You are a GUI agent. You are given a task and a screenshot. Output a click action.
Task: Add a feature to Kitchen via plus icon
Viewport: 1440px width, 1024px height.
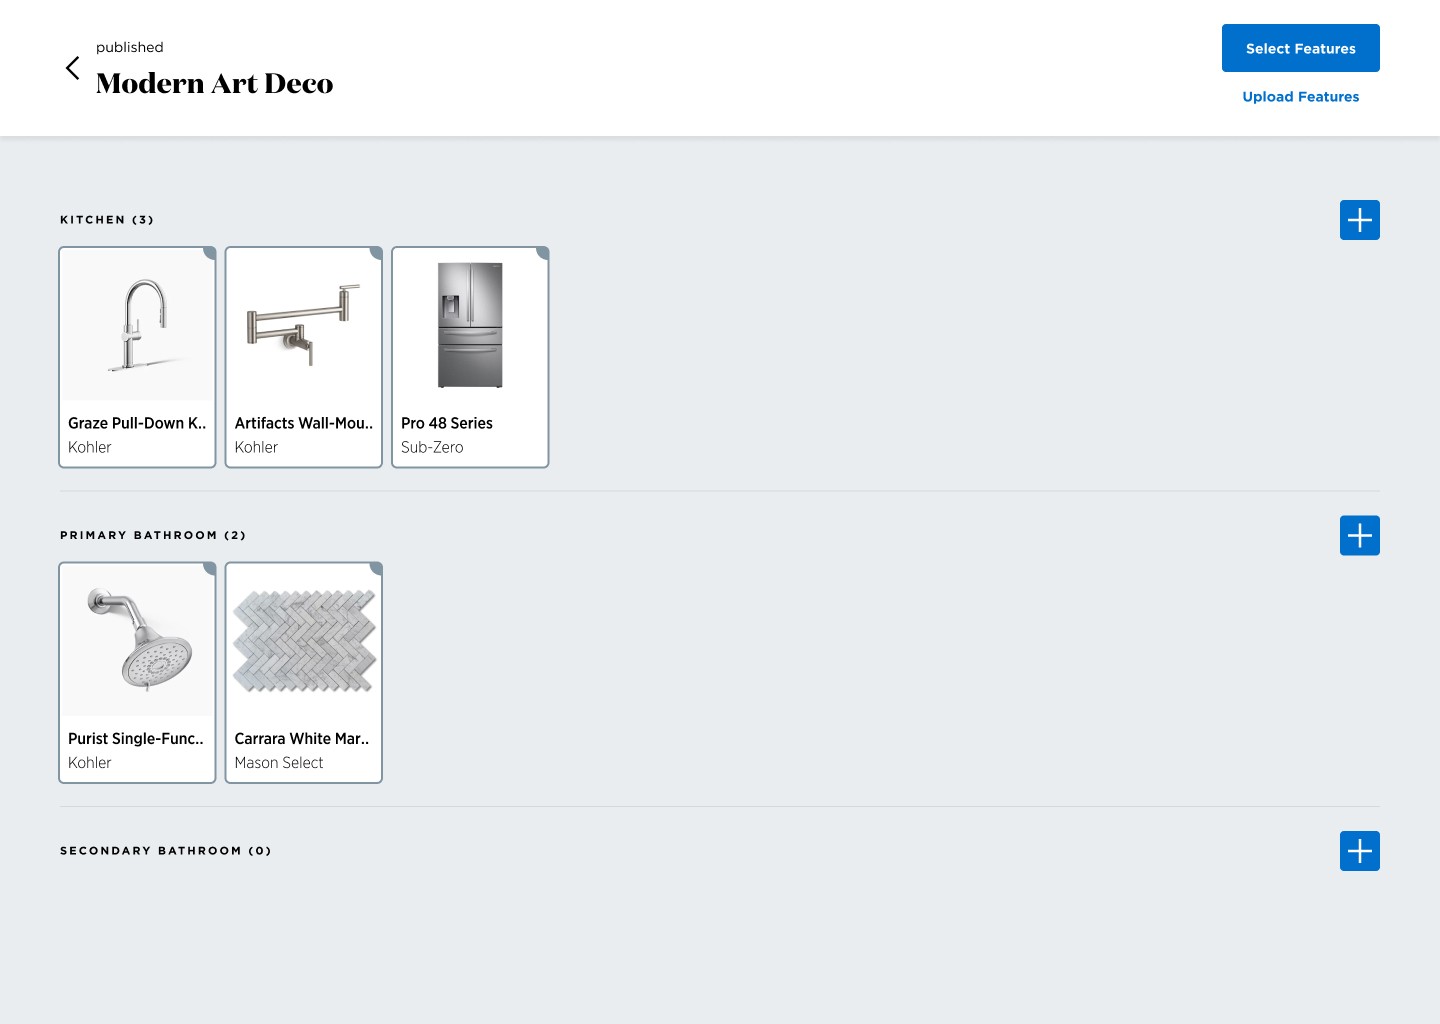[1359, 219]
